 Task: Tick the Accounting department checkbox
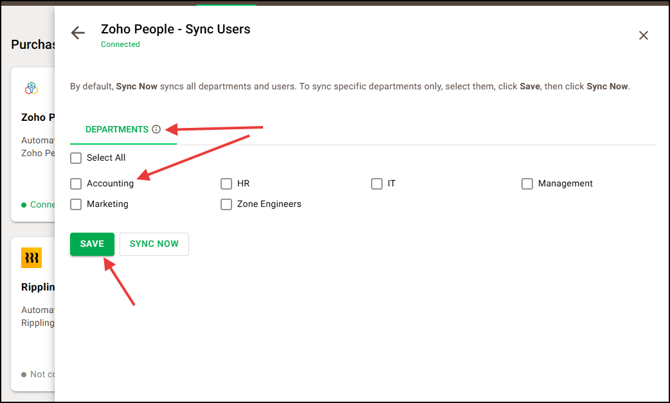click(76, 184)
